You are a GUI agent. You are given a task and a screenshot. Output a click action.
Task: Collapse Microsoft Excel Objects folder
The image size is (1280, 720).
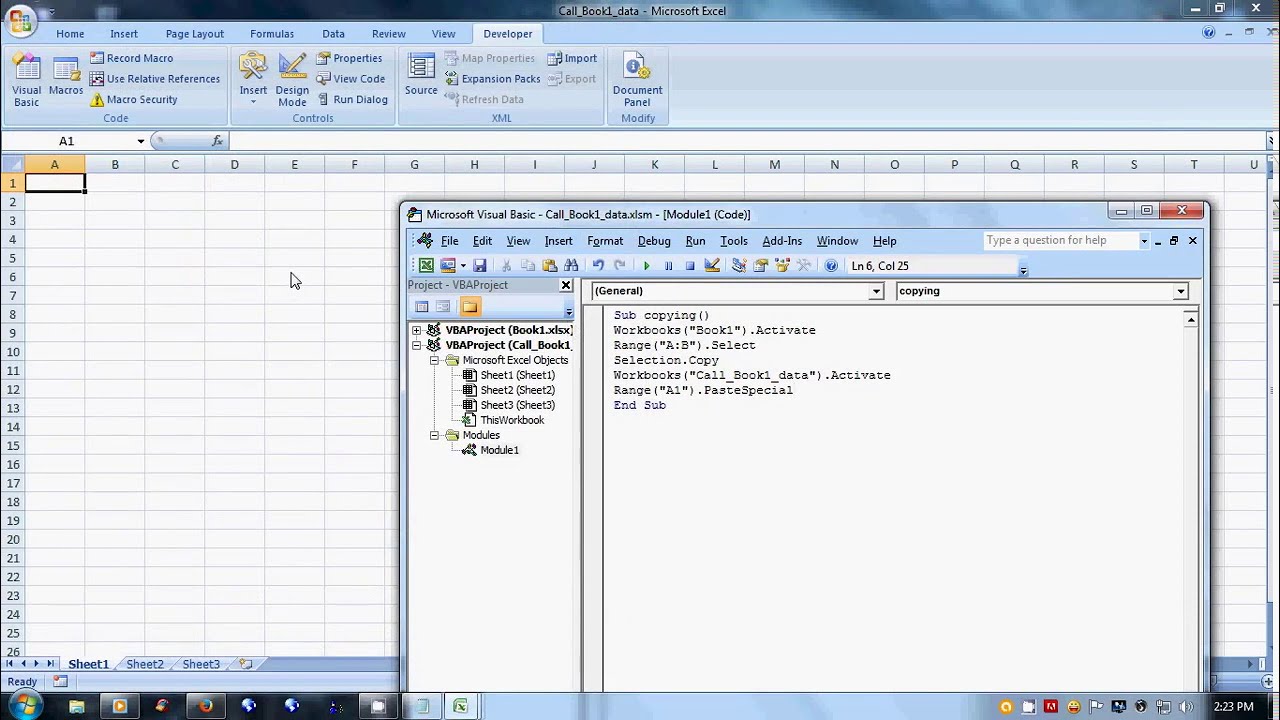tap(435, 360)
